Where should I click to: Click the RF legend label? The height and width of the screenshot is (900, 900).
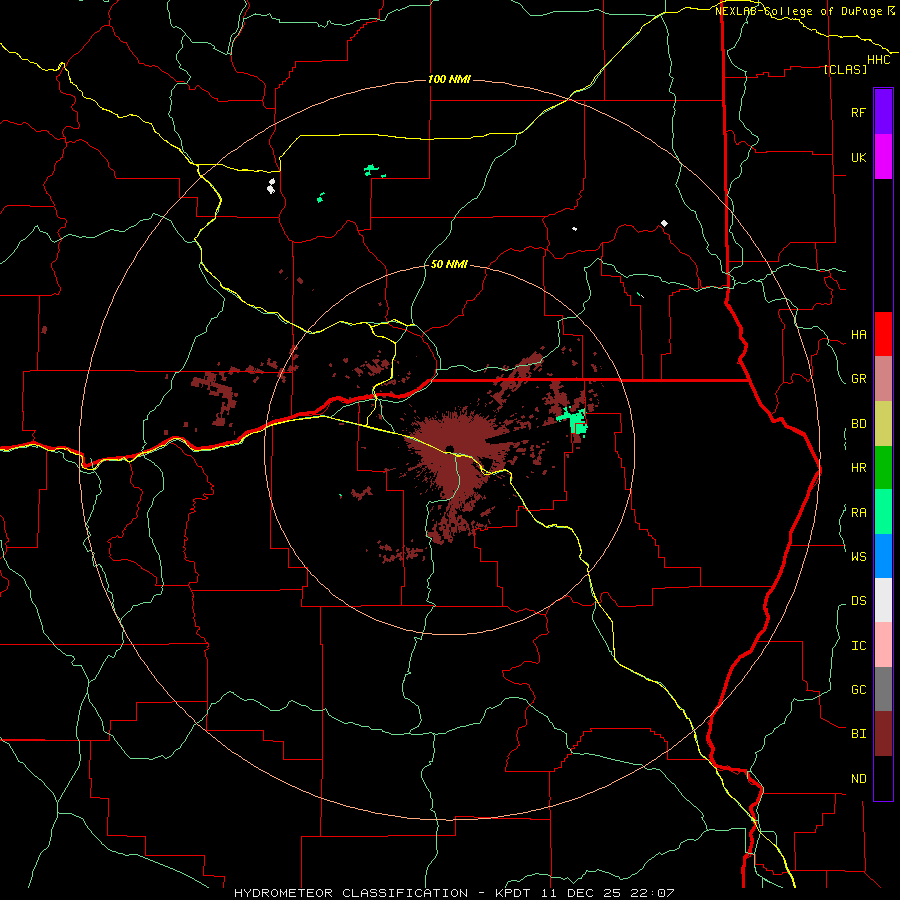pyautogui.click(x=858, y=112)
